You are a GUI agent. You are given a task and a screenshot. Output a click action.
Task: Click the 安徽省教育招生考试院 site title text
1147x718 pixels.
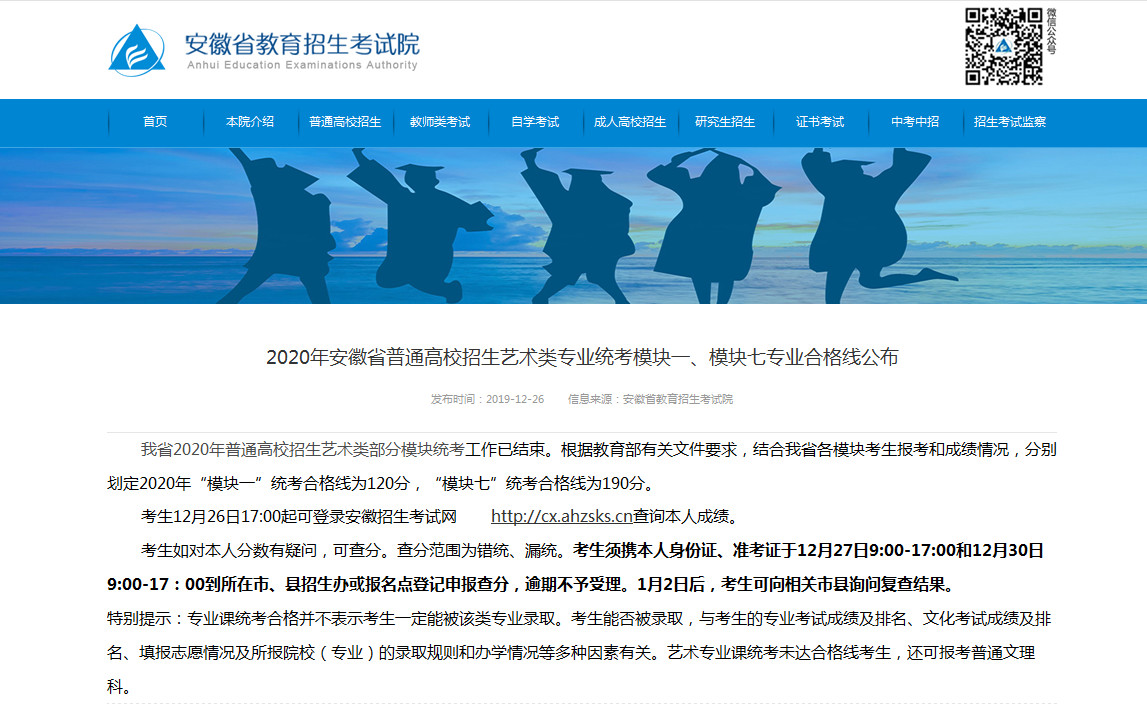302,44
